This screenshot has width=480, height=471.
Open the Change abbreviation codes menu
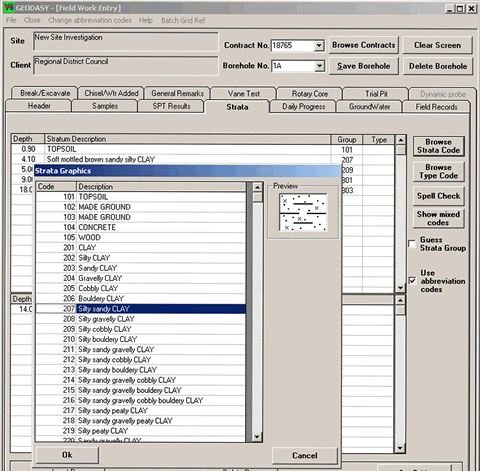(90, 20)
